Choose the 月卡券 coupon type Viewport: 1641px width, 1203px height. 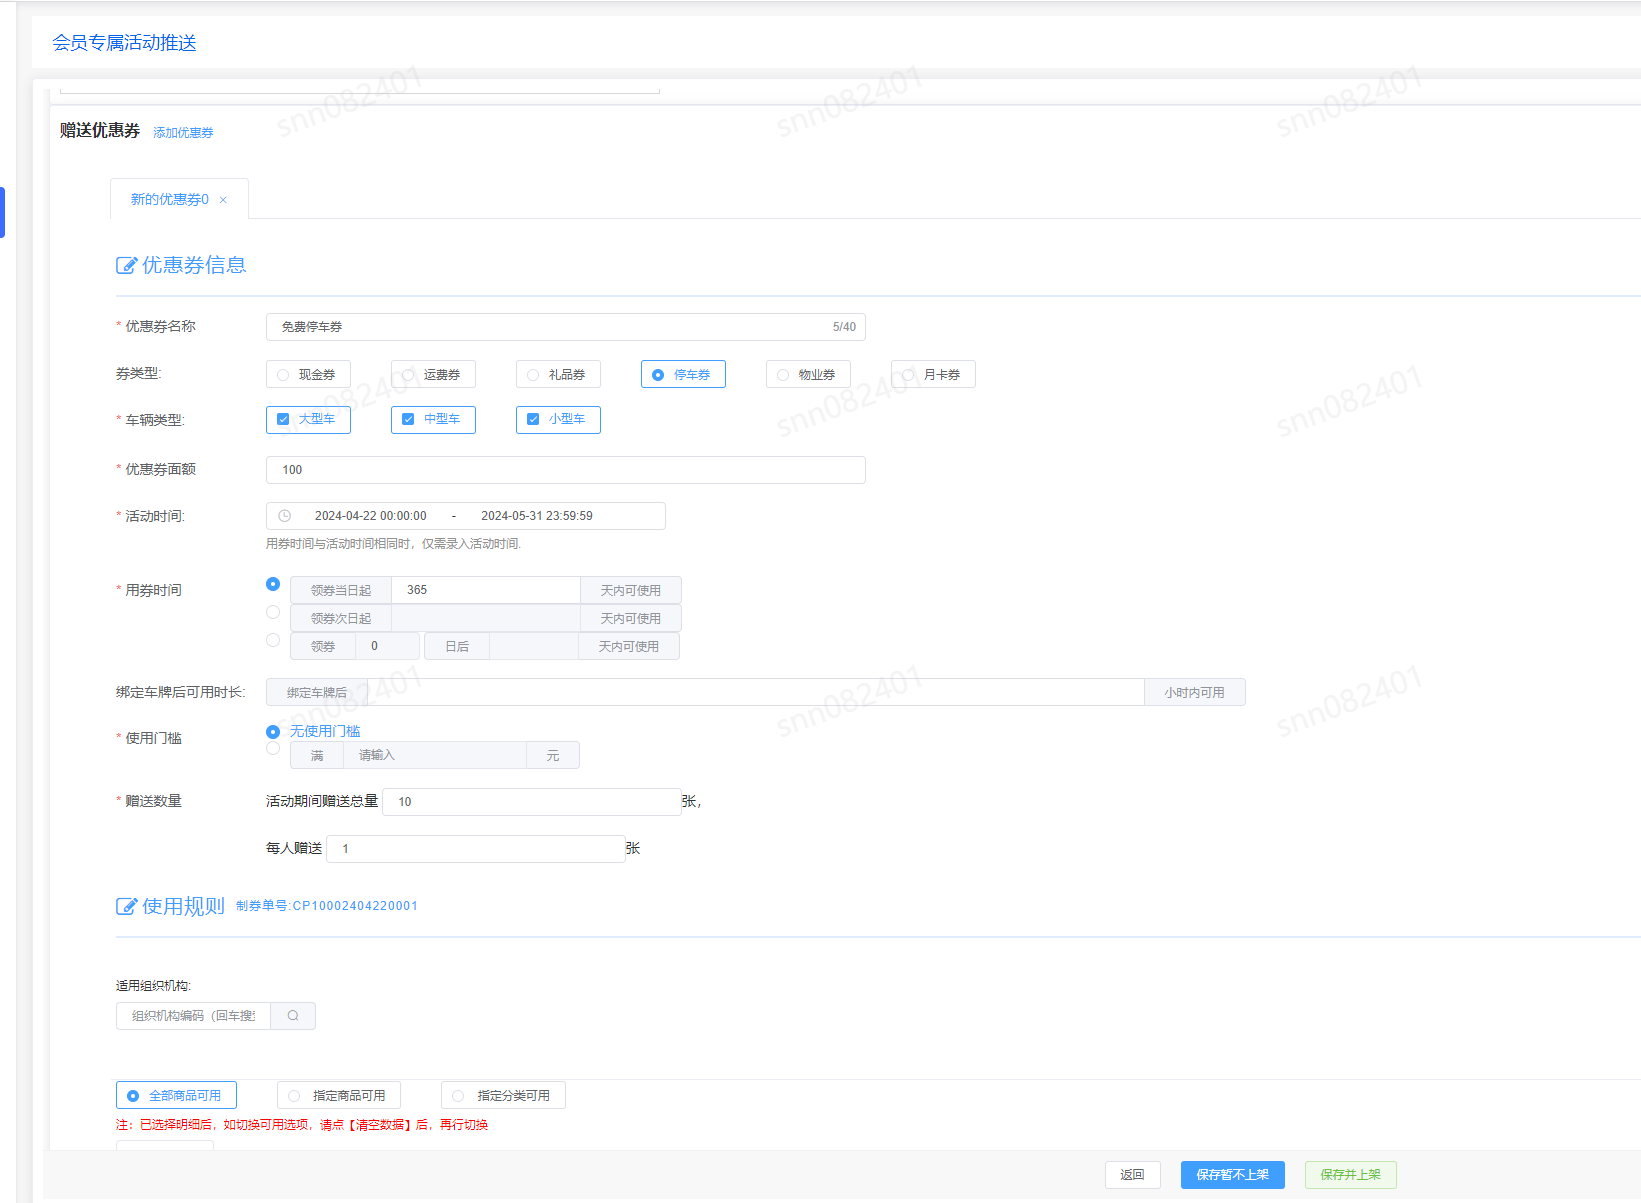933,374
